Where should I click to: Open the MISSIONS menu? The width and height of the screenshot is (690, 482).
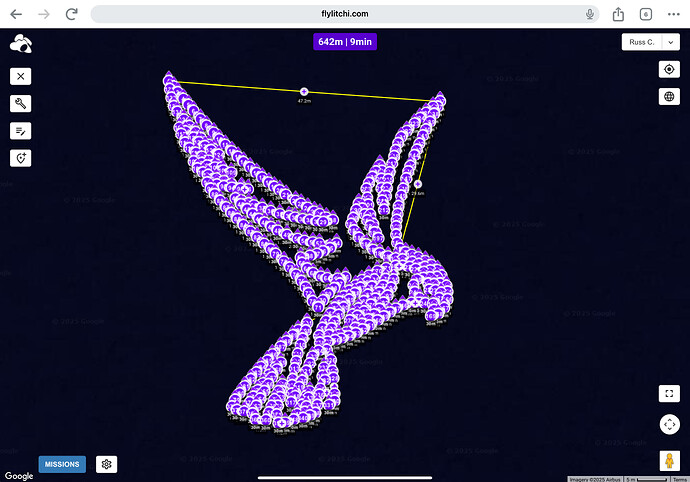(62, 464)
